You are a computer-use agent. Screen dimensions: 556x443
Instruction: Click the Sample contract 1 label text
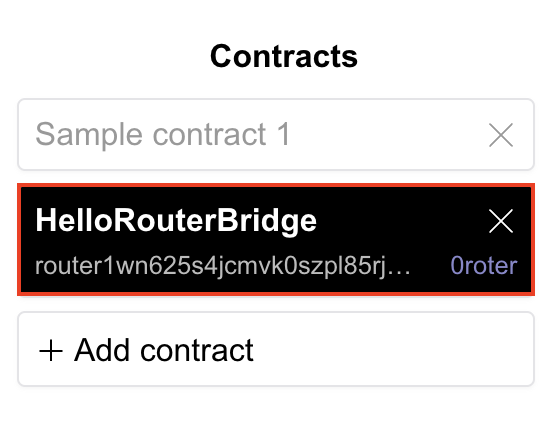[x=163, y=135]
